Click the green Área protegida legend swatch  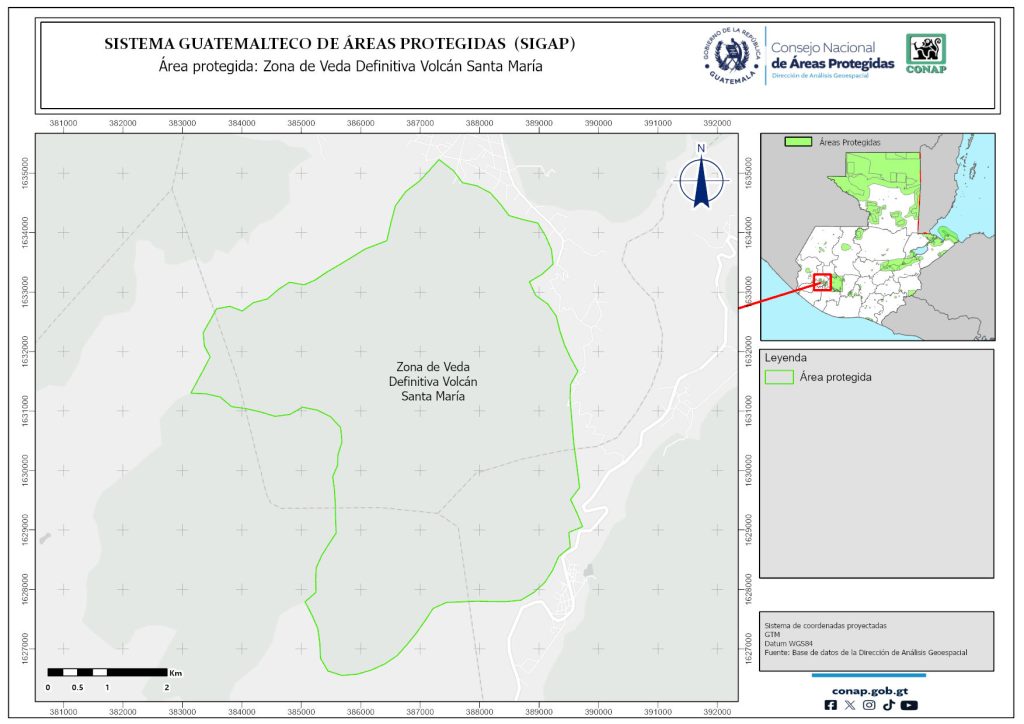(x=779, y=377)
